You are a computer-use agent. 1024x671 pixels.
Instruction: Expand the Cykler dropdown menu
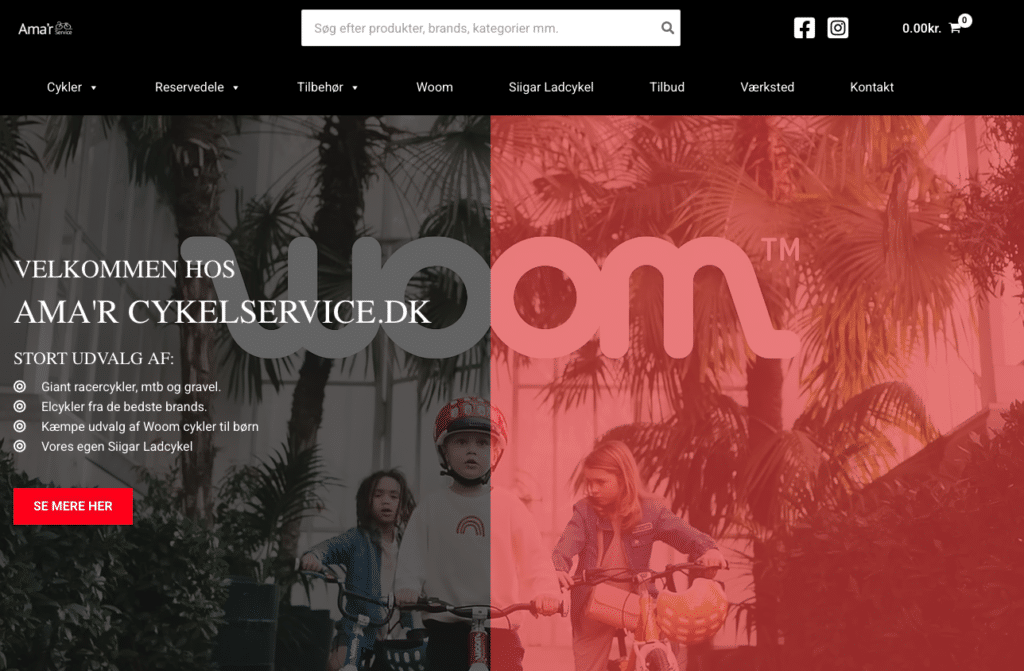click(72, 87)
